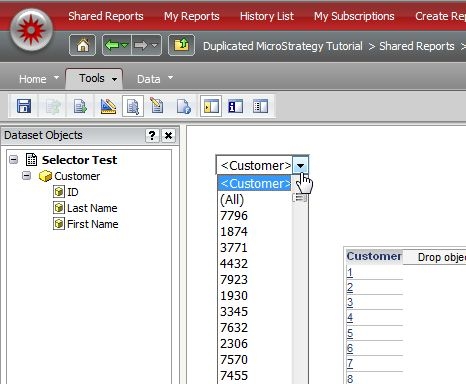Select 3771 in the dropdown list
The image size is (466, 384).
(255, 247)
